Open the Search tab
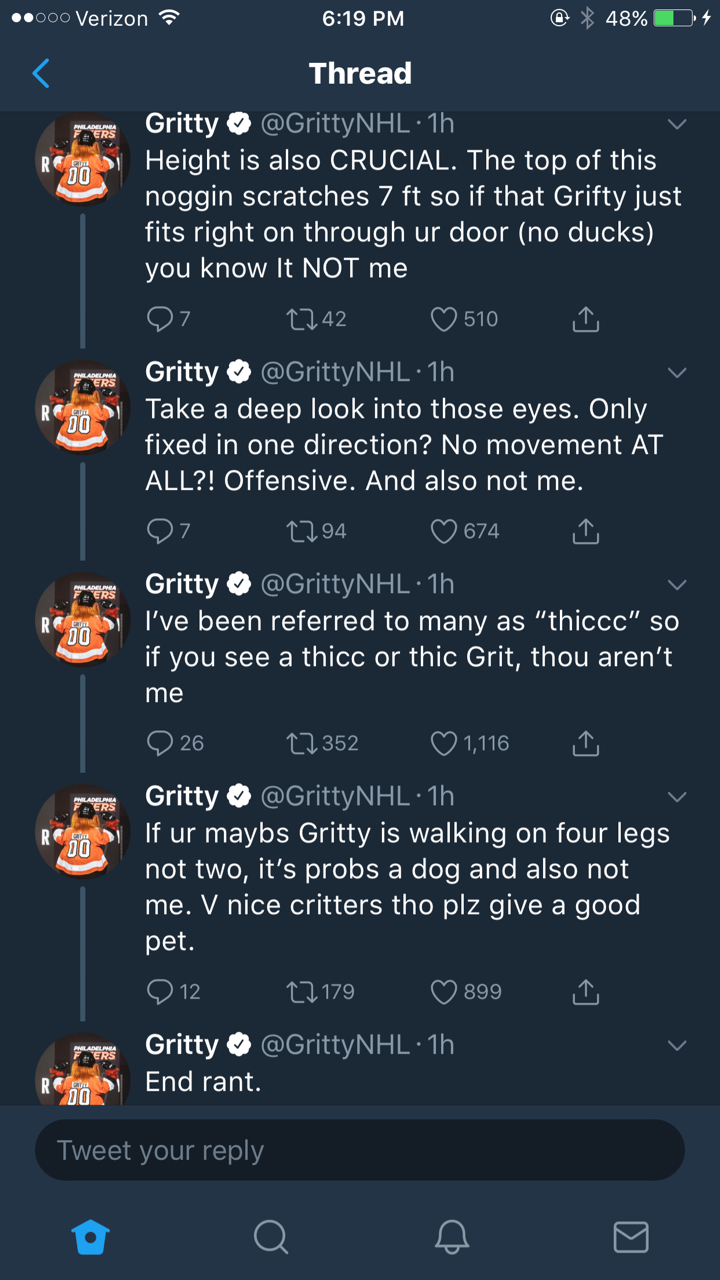This screenshot has width=720, height=1280. coord(270,1237)
